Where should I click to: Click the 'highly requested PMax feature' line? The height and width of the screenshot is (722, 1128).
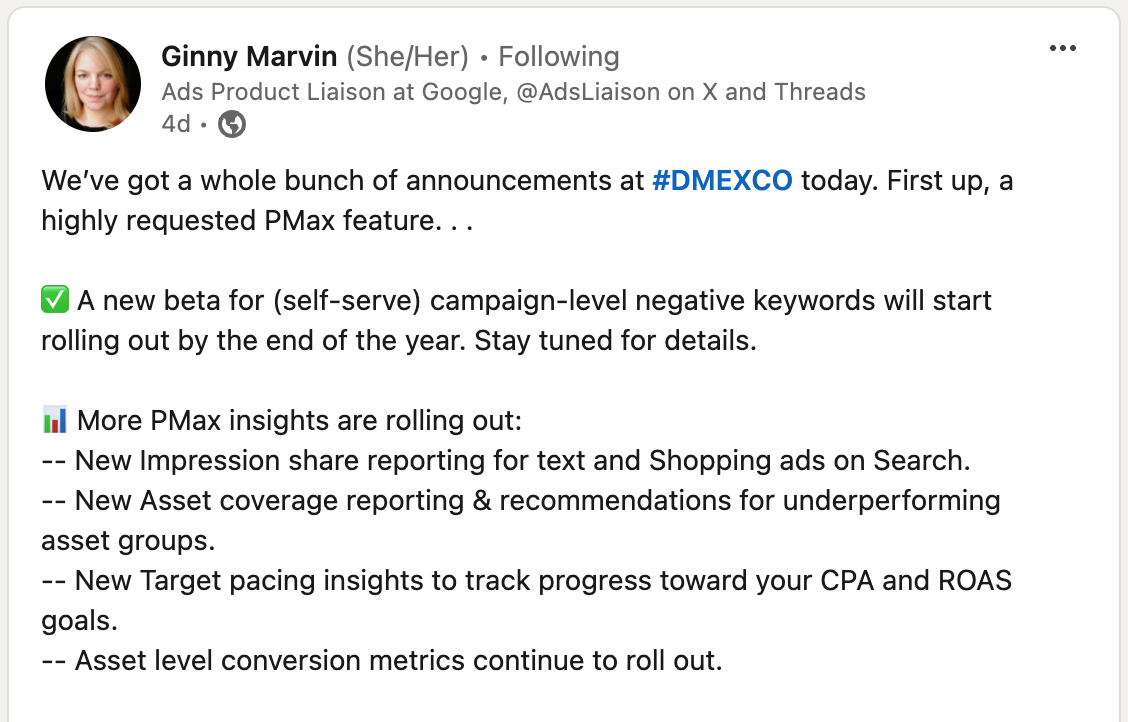(257, 221)
